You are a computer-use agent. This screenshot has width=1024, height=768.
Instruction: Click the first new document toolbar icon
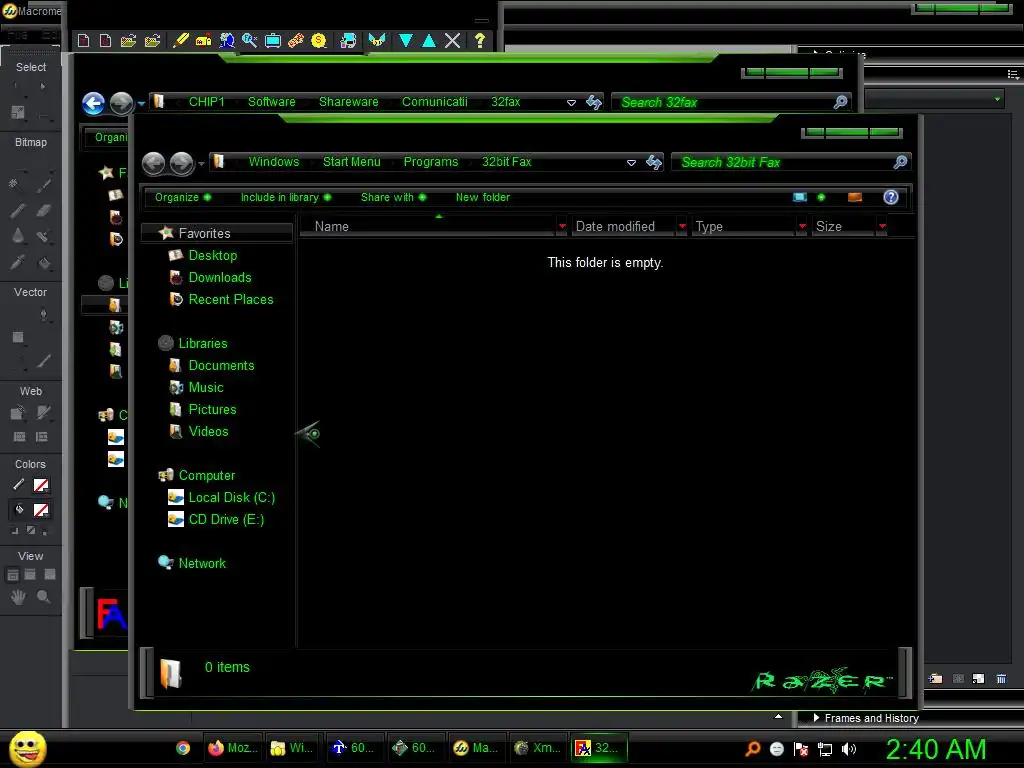coord(84,40)
